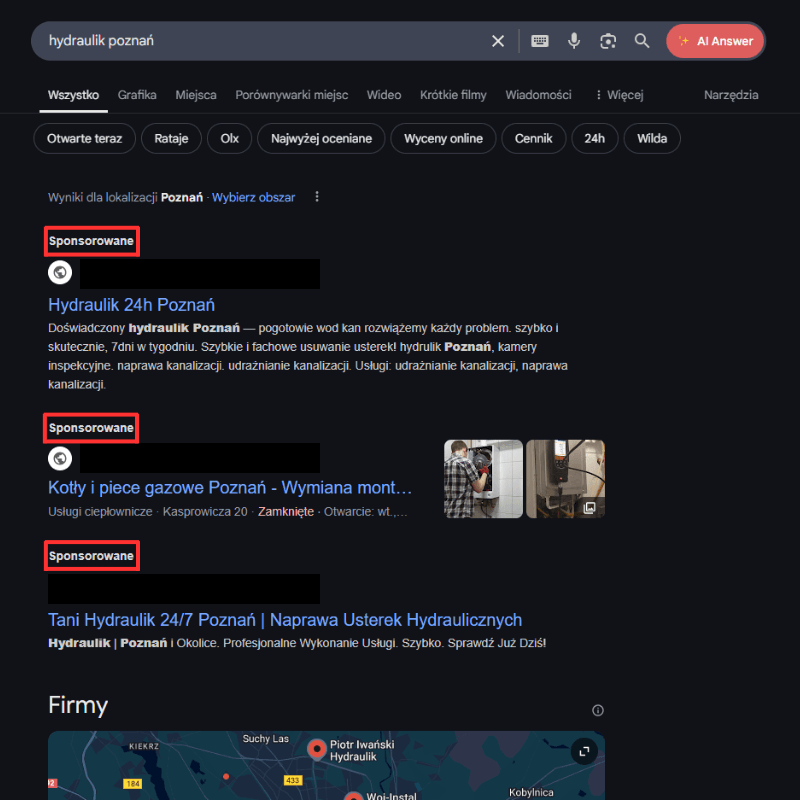The width and height of the screenshot is (800, 800).
Task: Click the magnifying glass search icon
Action: (x=642, y=41)
